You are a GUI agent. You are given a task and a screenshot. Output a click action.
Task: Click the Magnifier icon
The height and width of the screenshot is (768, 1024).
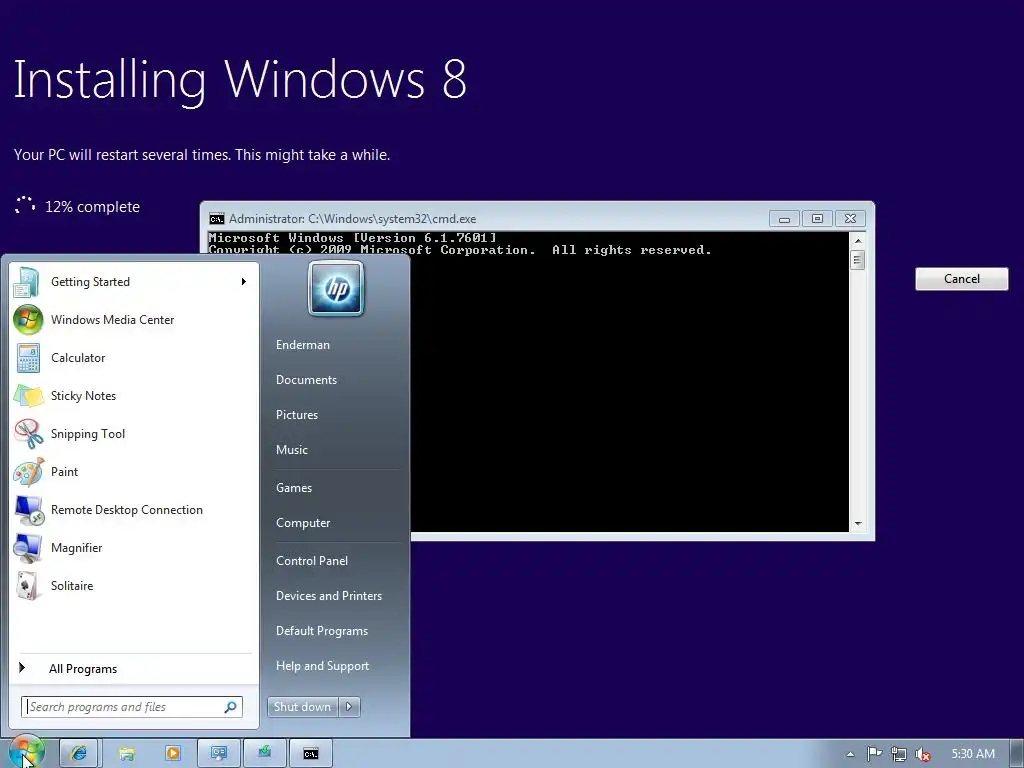point(28,548)
